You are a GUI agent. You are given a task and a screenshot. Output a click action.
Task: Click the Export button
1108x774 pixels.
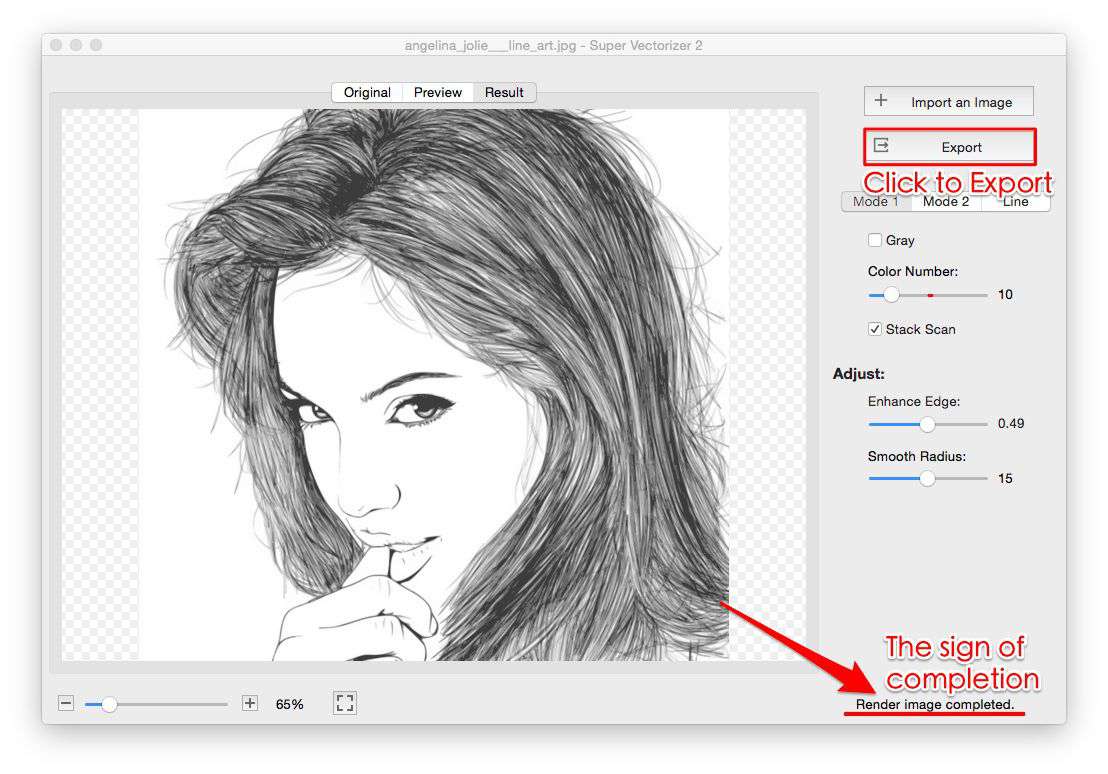pos(948,145)
